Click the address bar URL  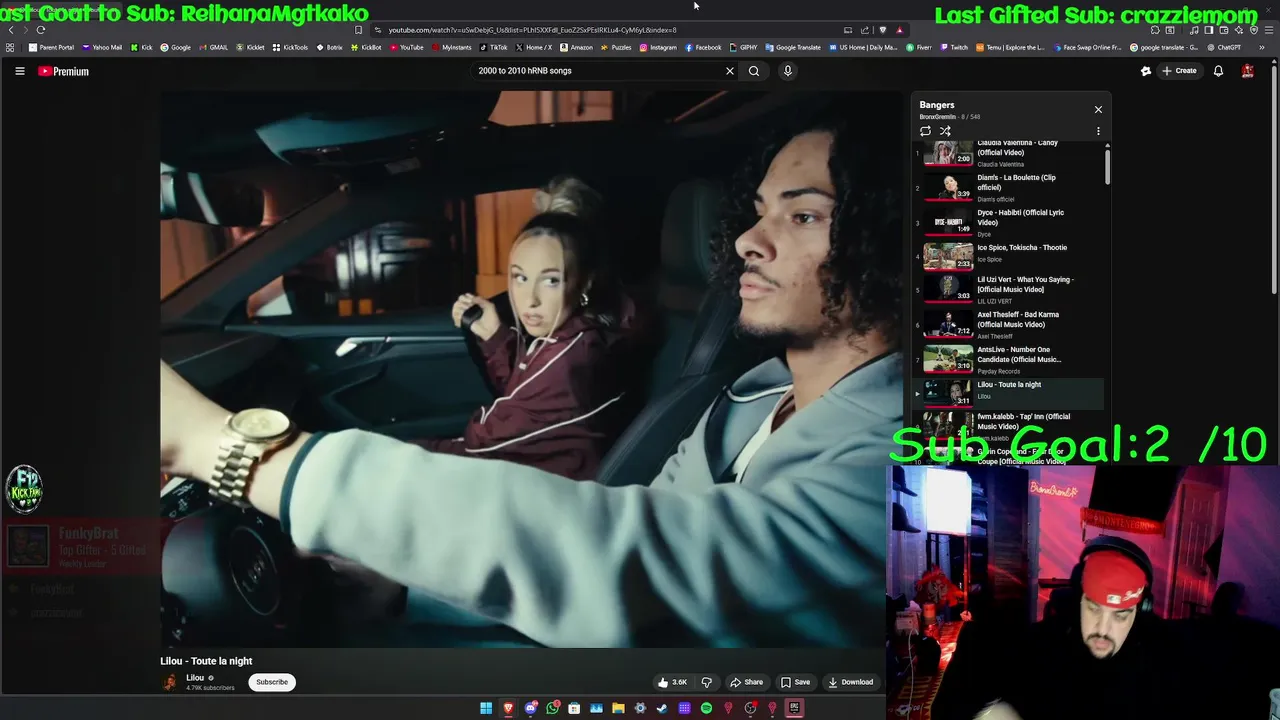coord(532,30)
